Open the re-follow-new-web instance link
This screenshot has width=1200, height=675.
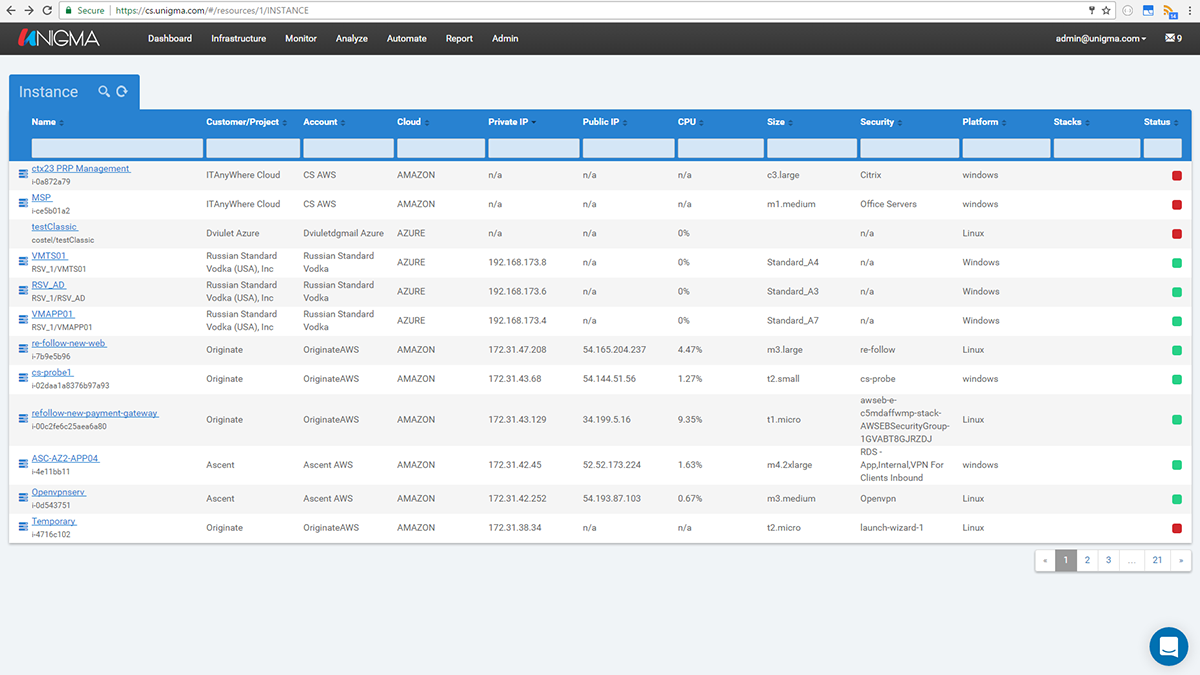(69, 343)
